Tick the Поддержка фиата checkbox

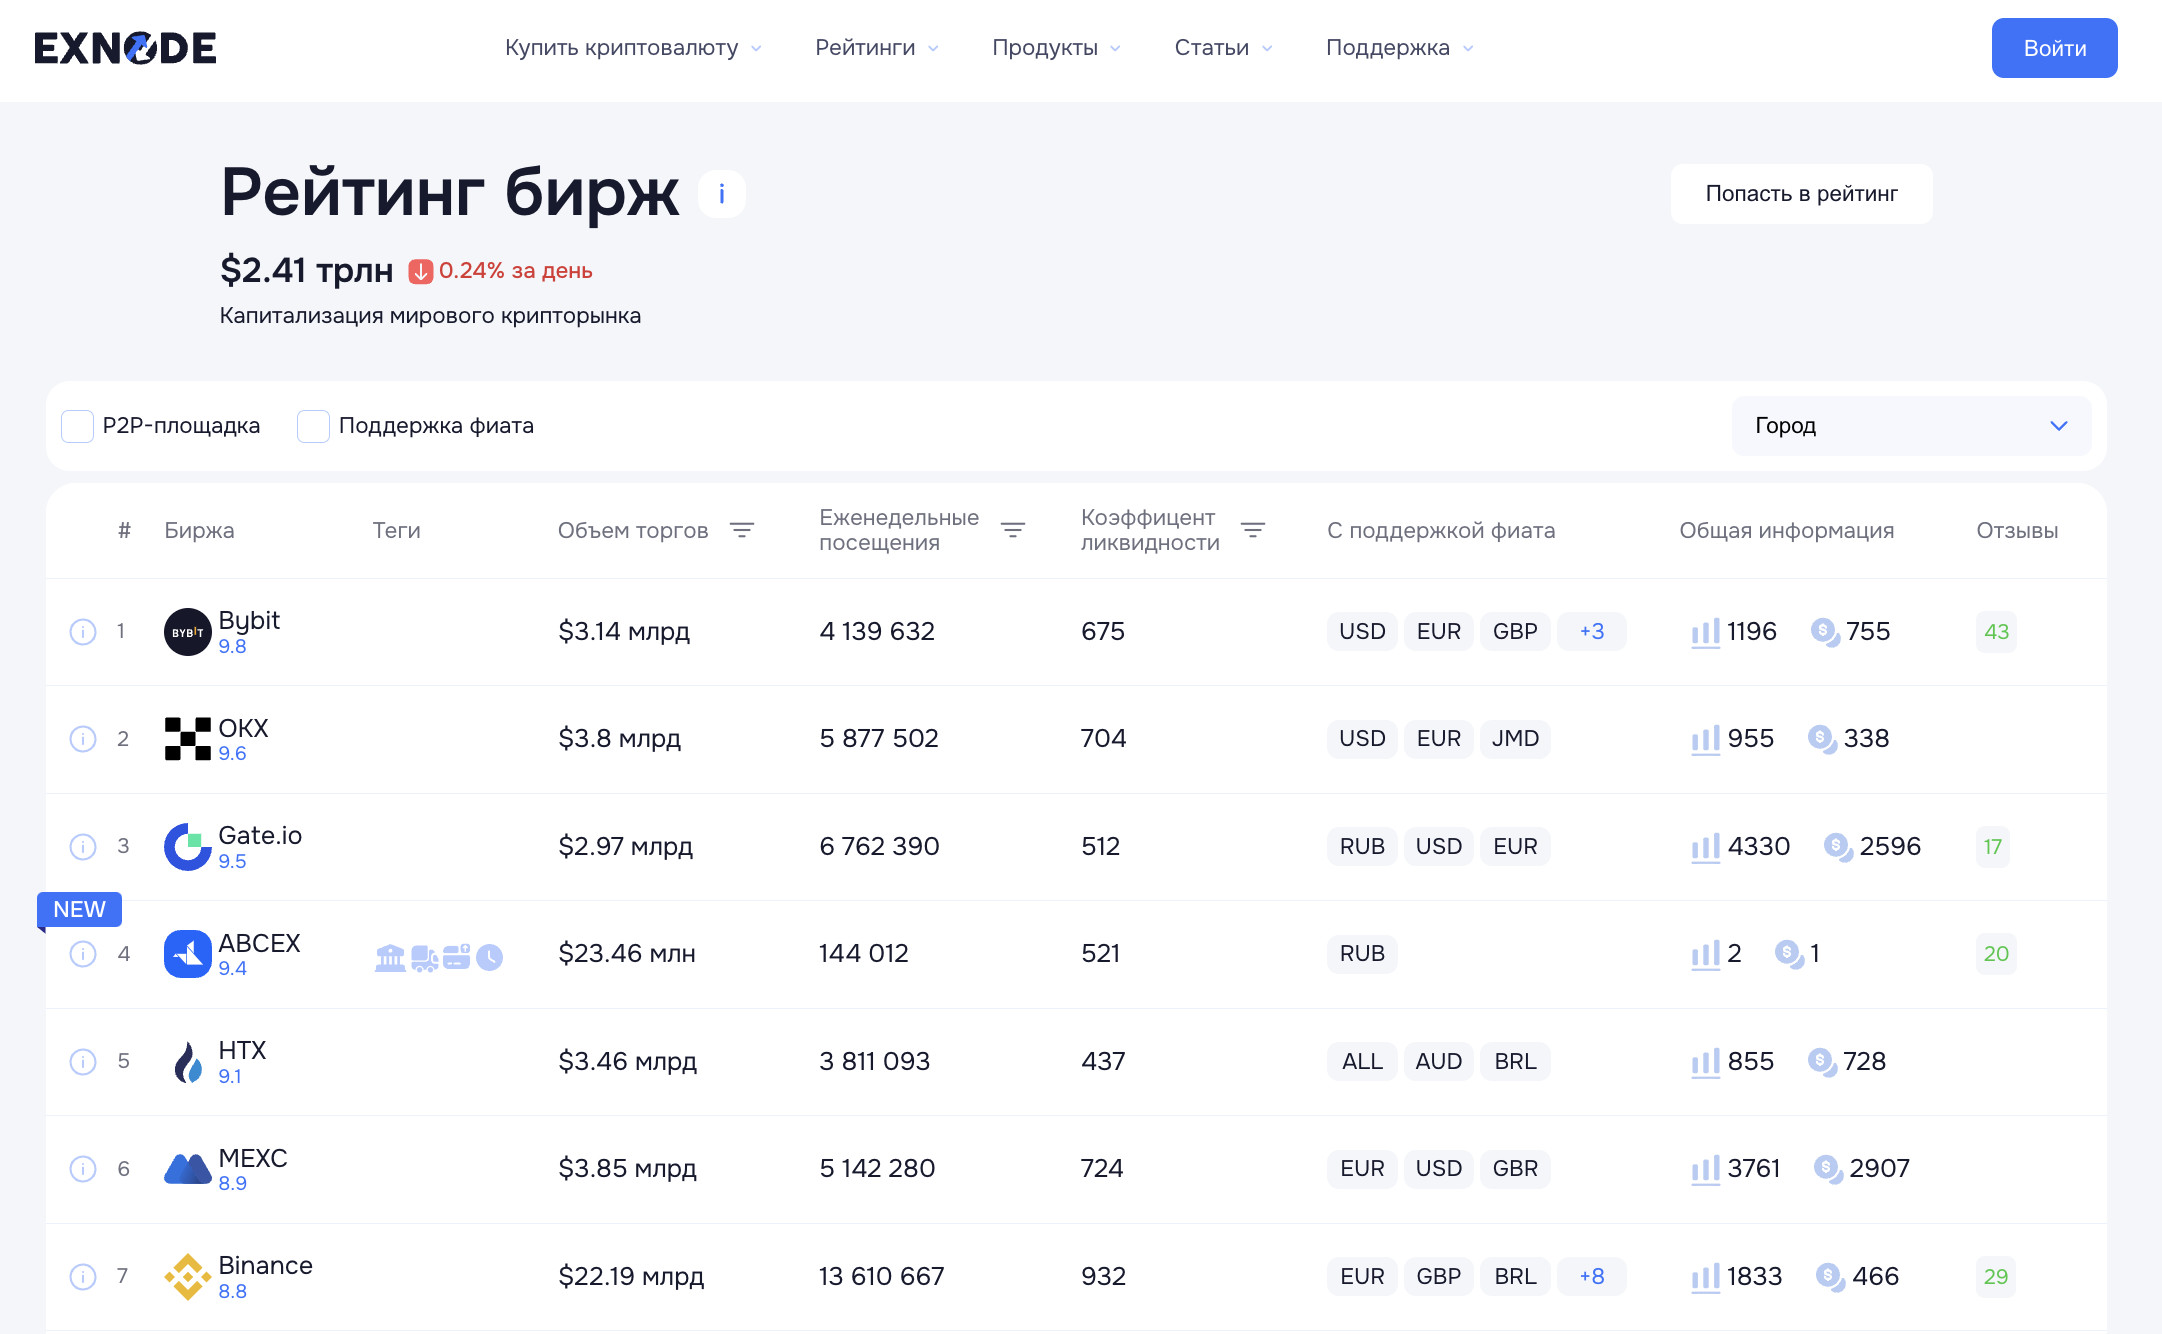(313, 427)
